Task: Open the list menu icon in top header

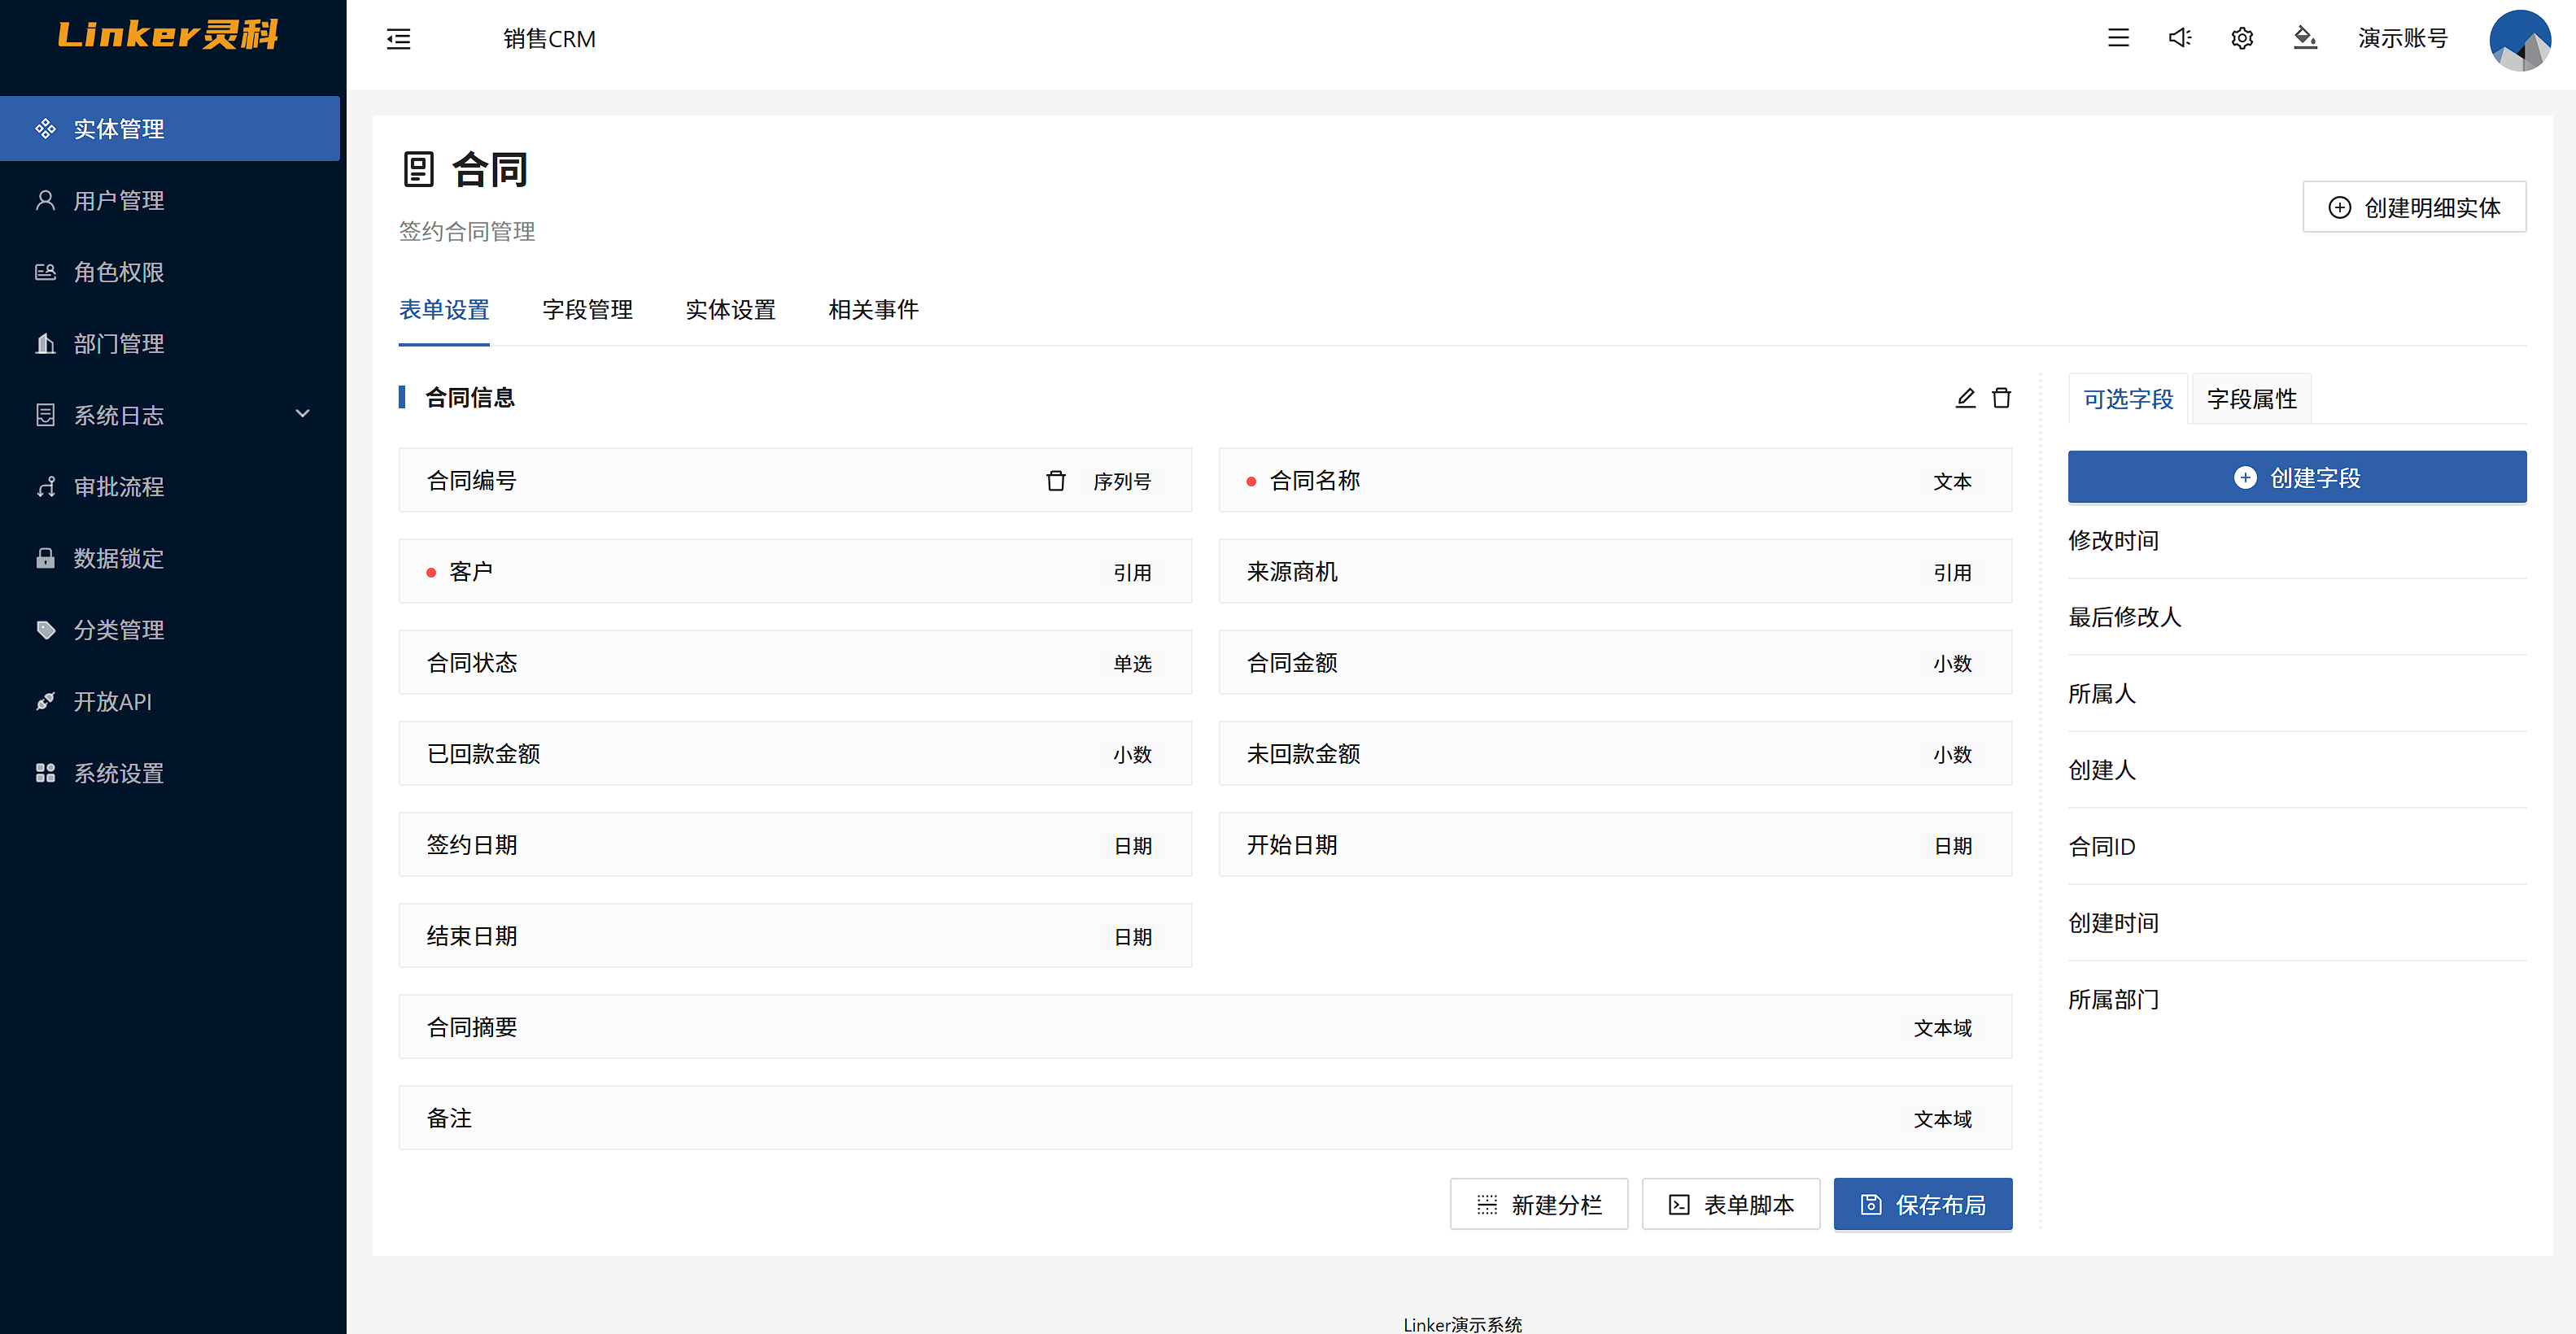Action: 2118,38
